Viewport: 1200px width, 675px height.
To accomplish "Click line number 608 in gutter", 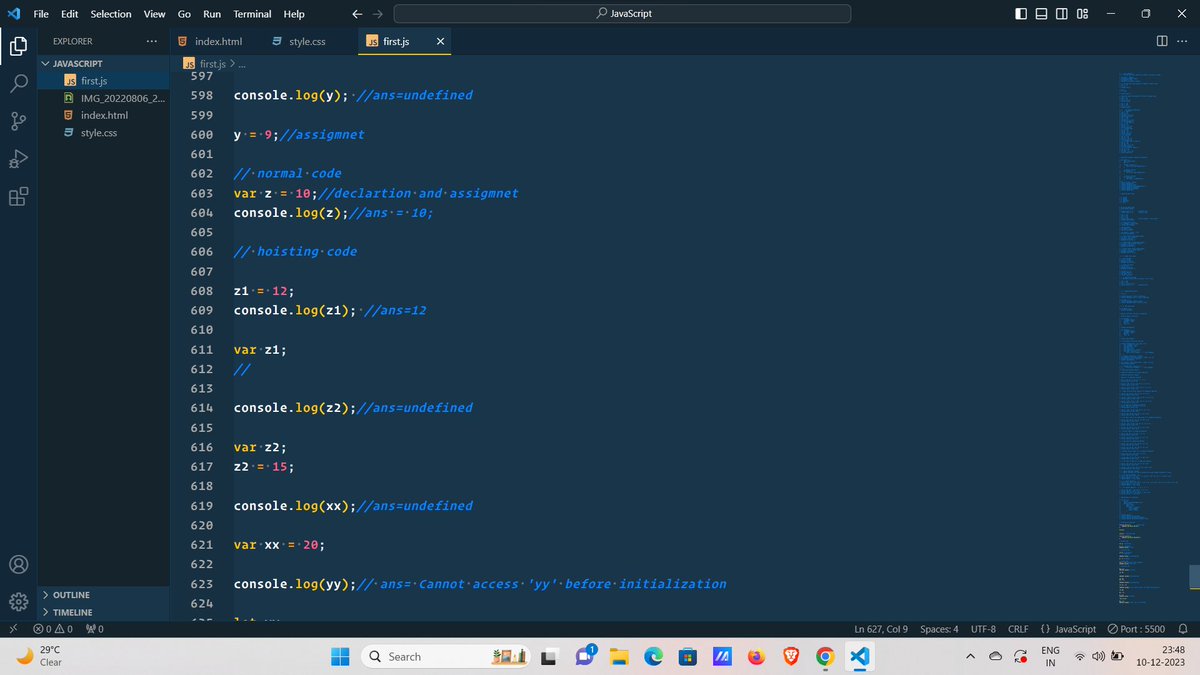I will [x=201, y=291].
